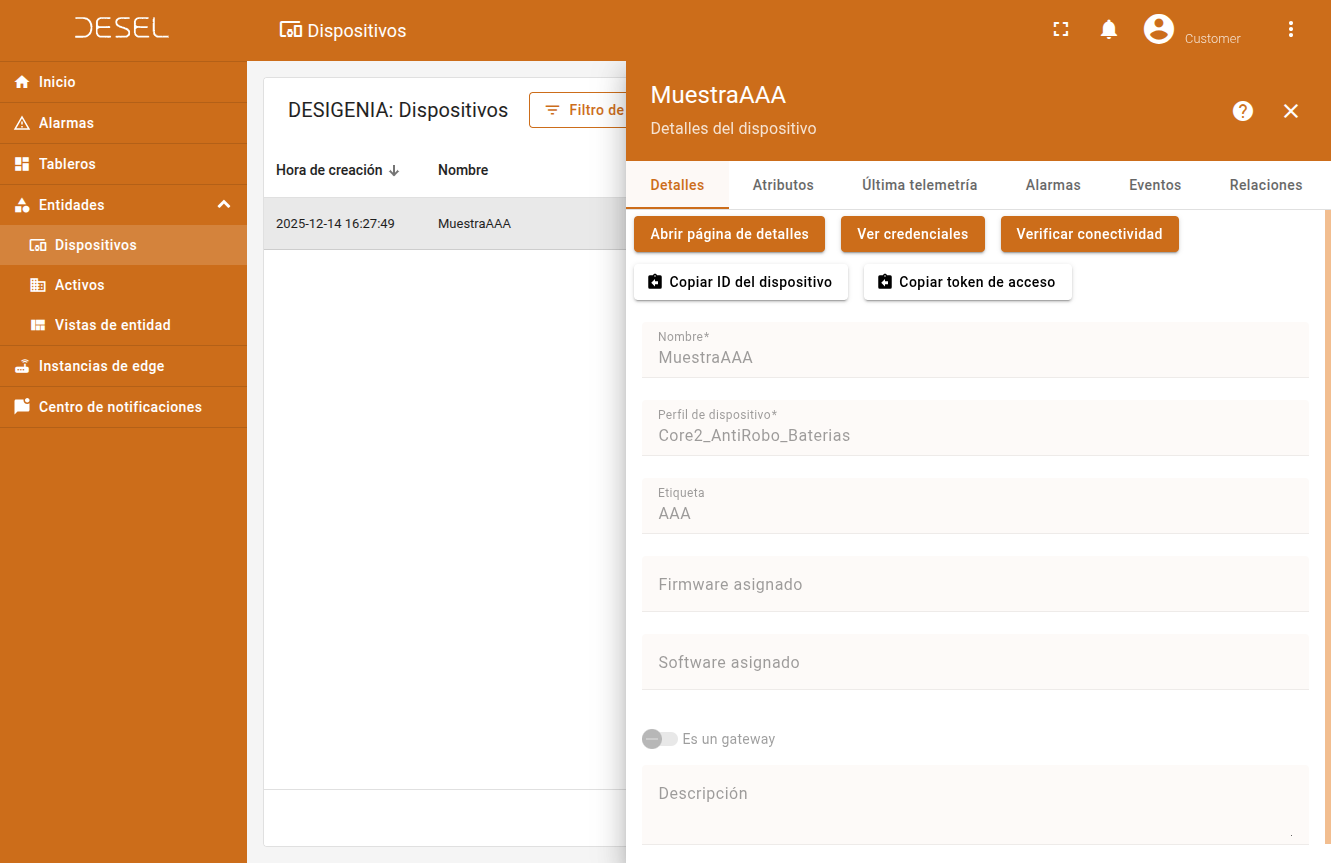Click the Customer user avatar icon

point(1159,29)
